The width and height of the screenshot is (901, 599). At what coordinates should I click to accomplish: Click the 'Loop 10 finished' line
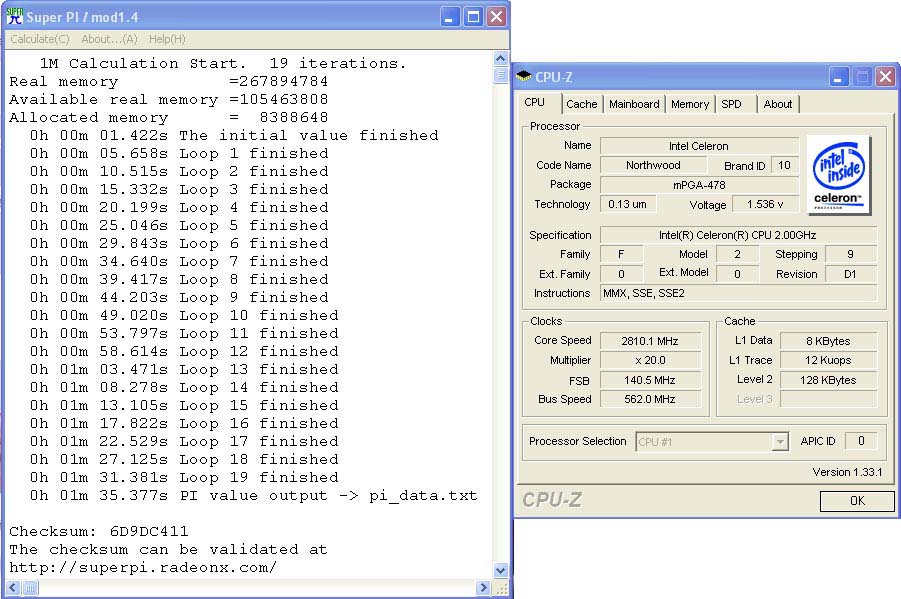[184, 315]
